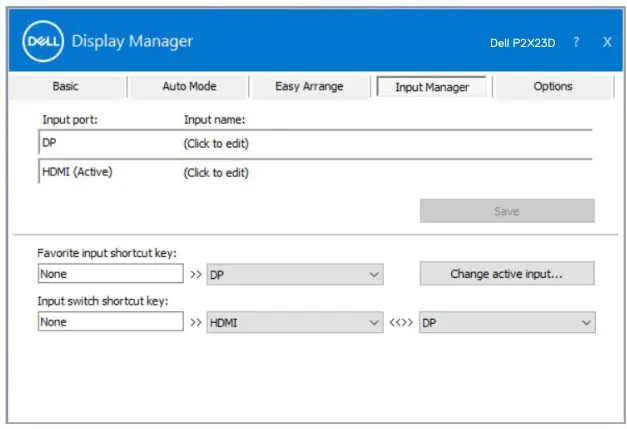
Task: Click the Dell logo icon
Action: pos(43,41)
